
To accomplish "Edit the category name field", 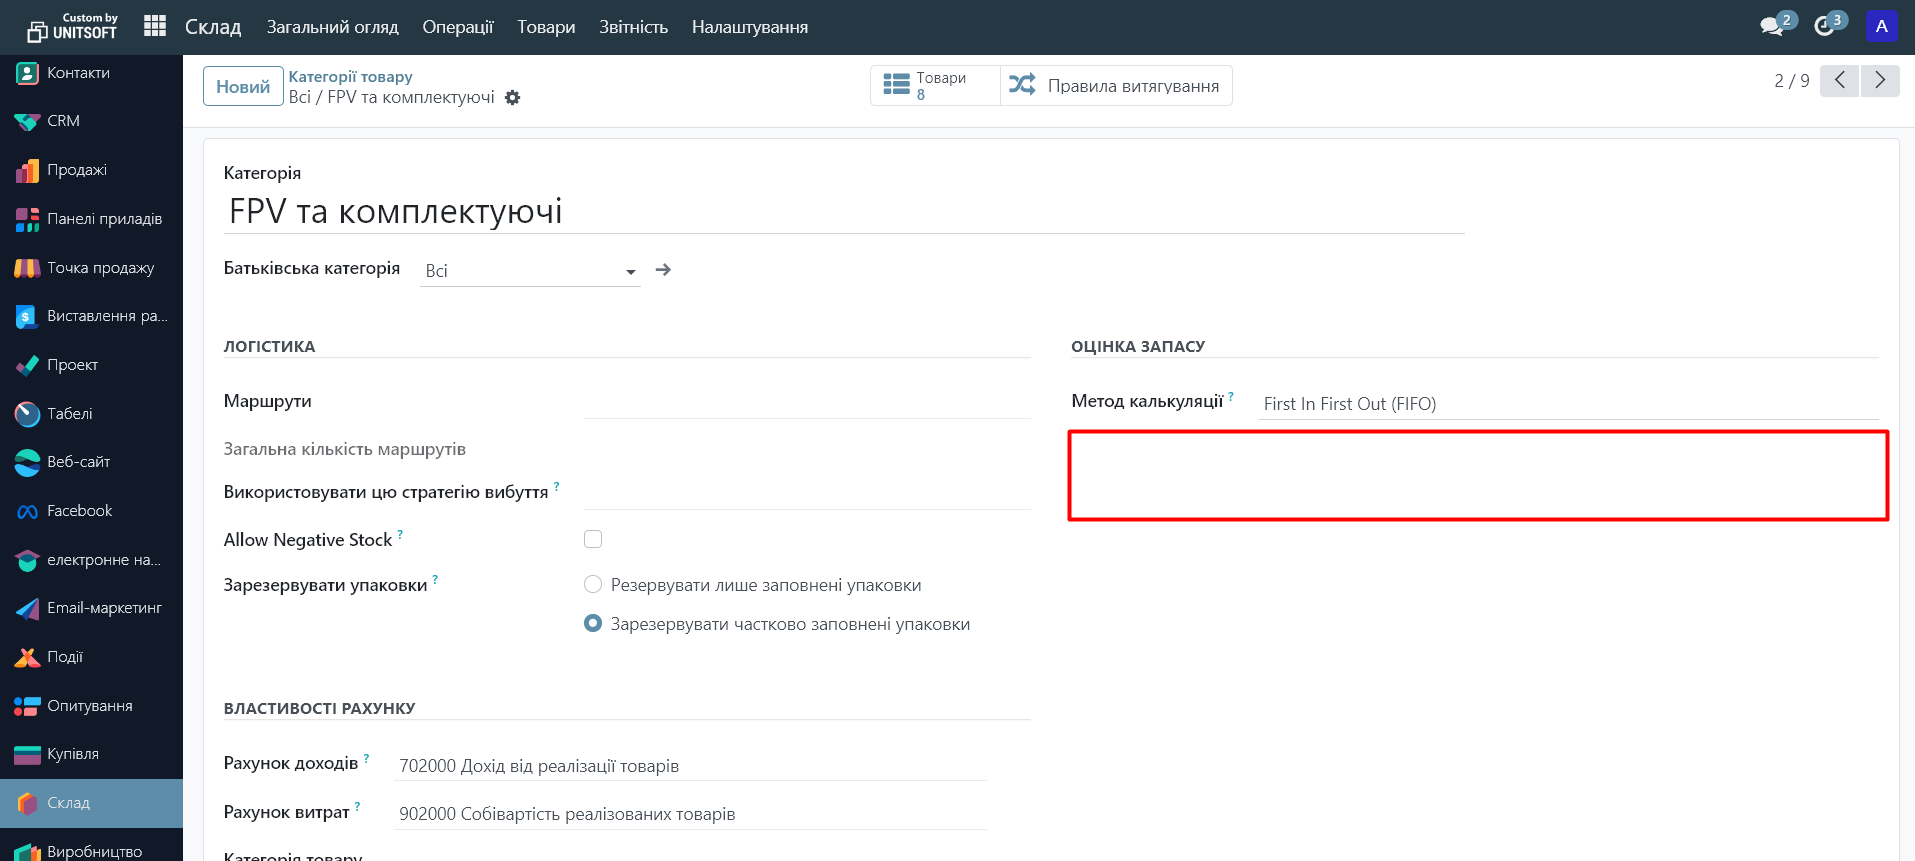I will tap(843, 212).
